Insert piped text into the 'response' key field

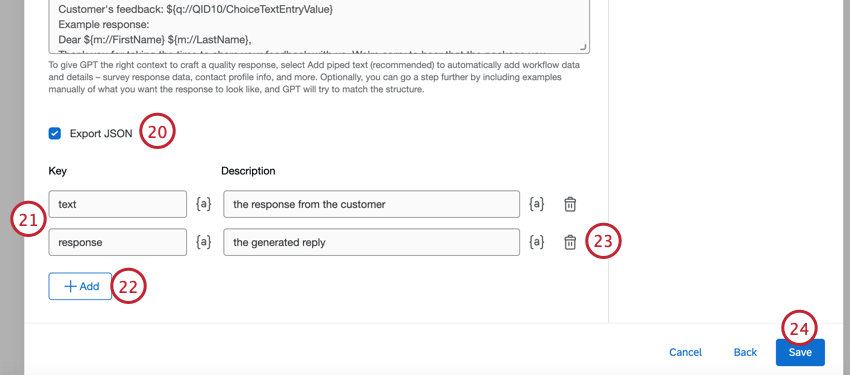(203, 242)
